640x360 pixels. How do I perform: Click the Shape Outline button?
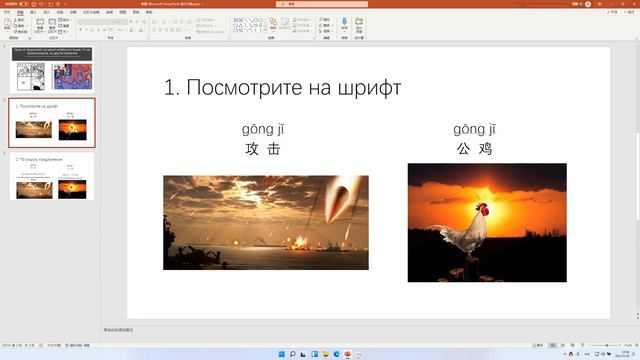tap(302, 25)
